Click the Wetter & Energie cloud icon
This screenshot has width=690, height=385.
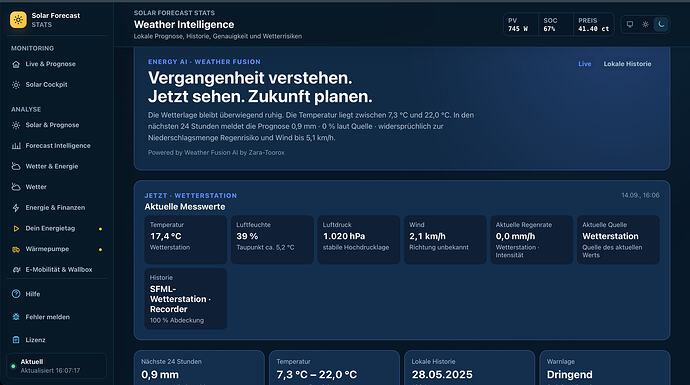pyautogui.click(x=16, y=166)
